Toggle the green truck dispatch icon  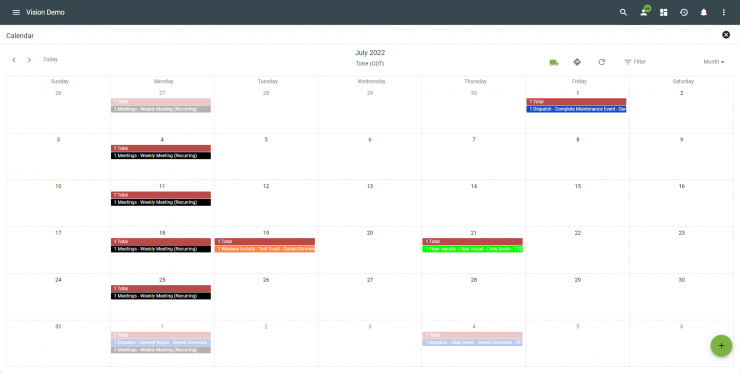point(554,62)
